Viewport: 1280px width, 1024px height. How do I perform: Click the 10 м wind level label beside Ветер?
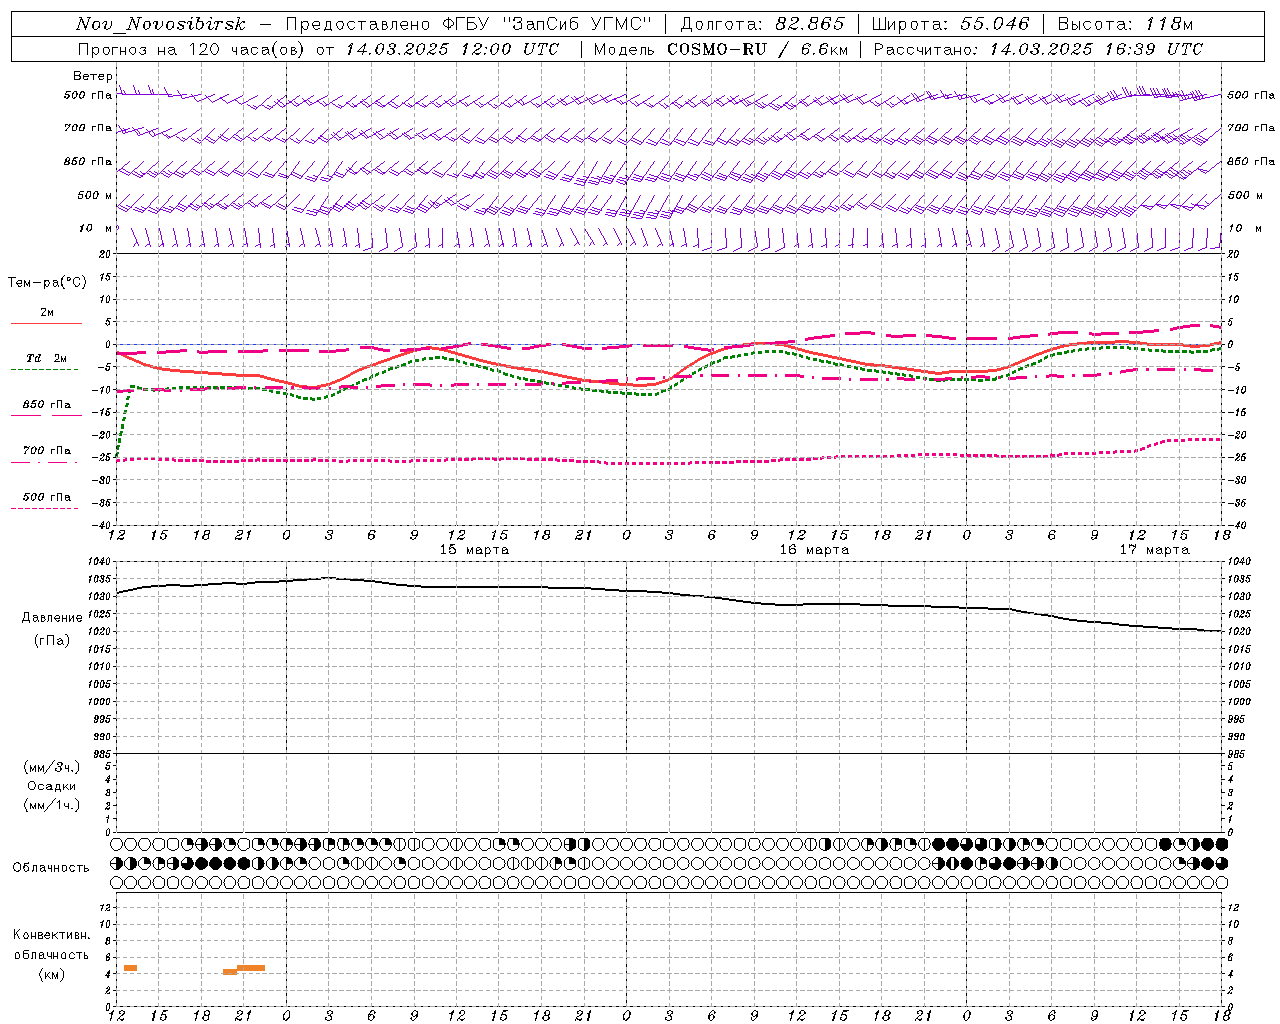(x=96, y=229)
